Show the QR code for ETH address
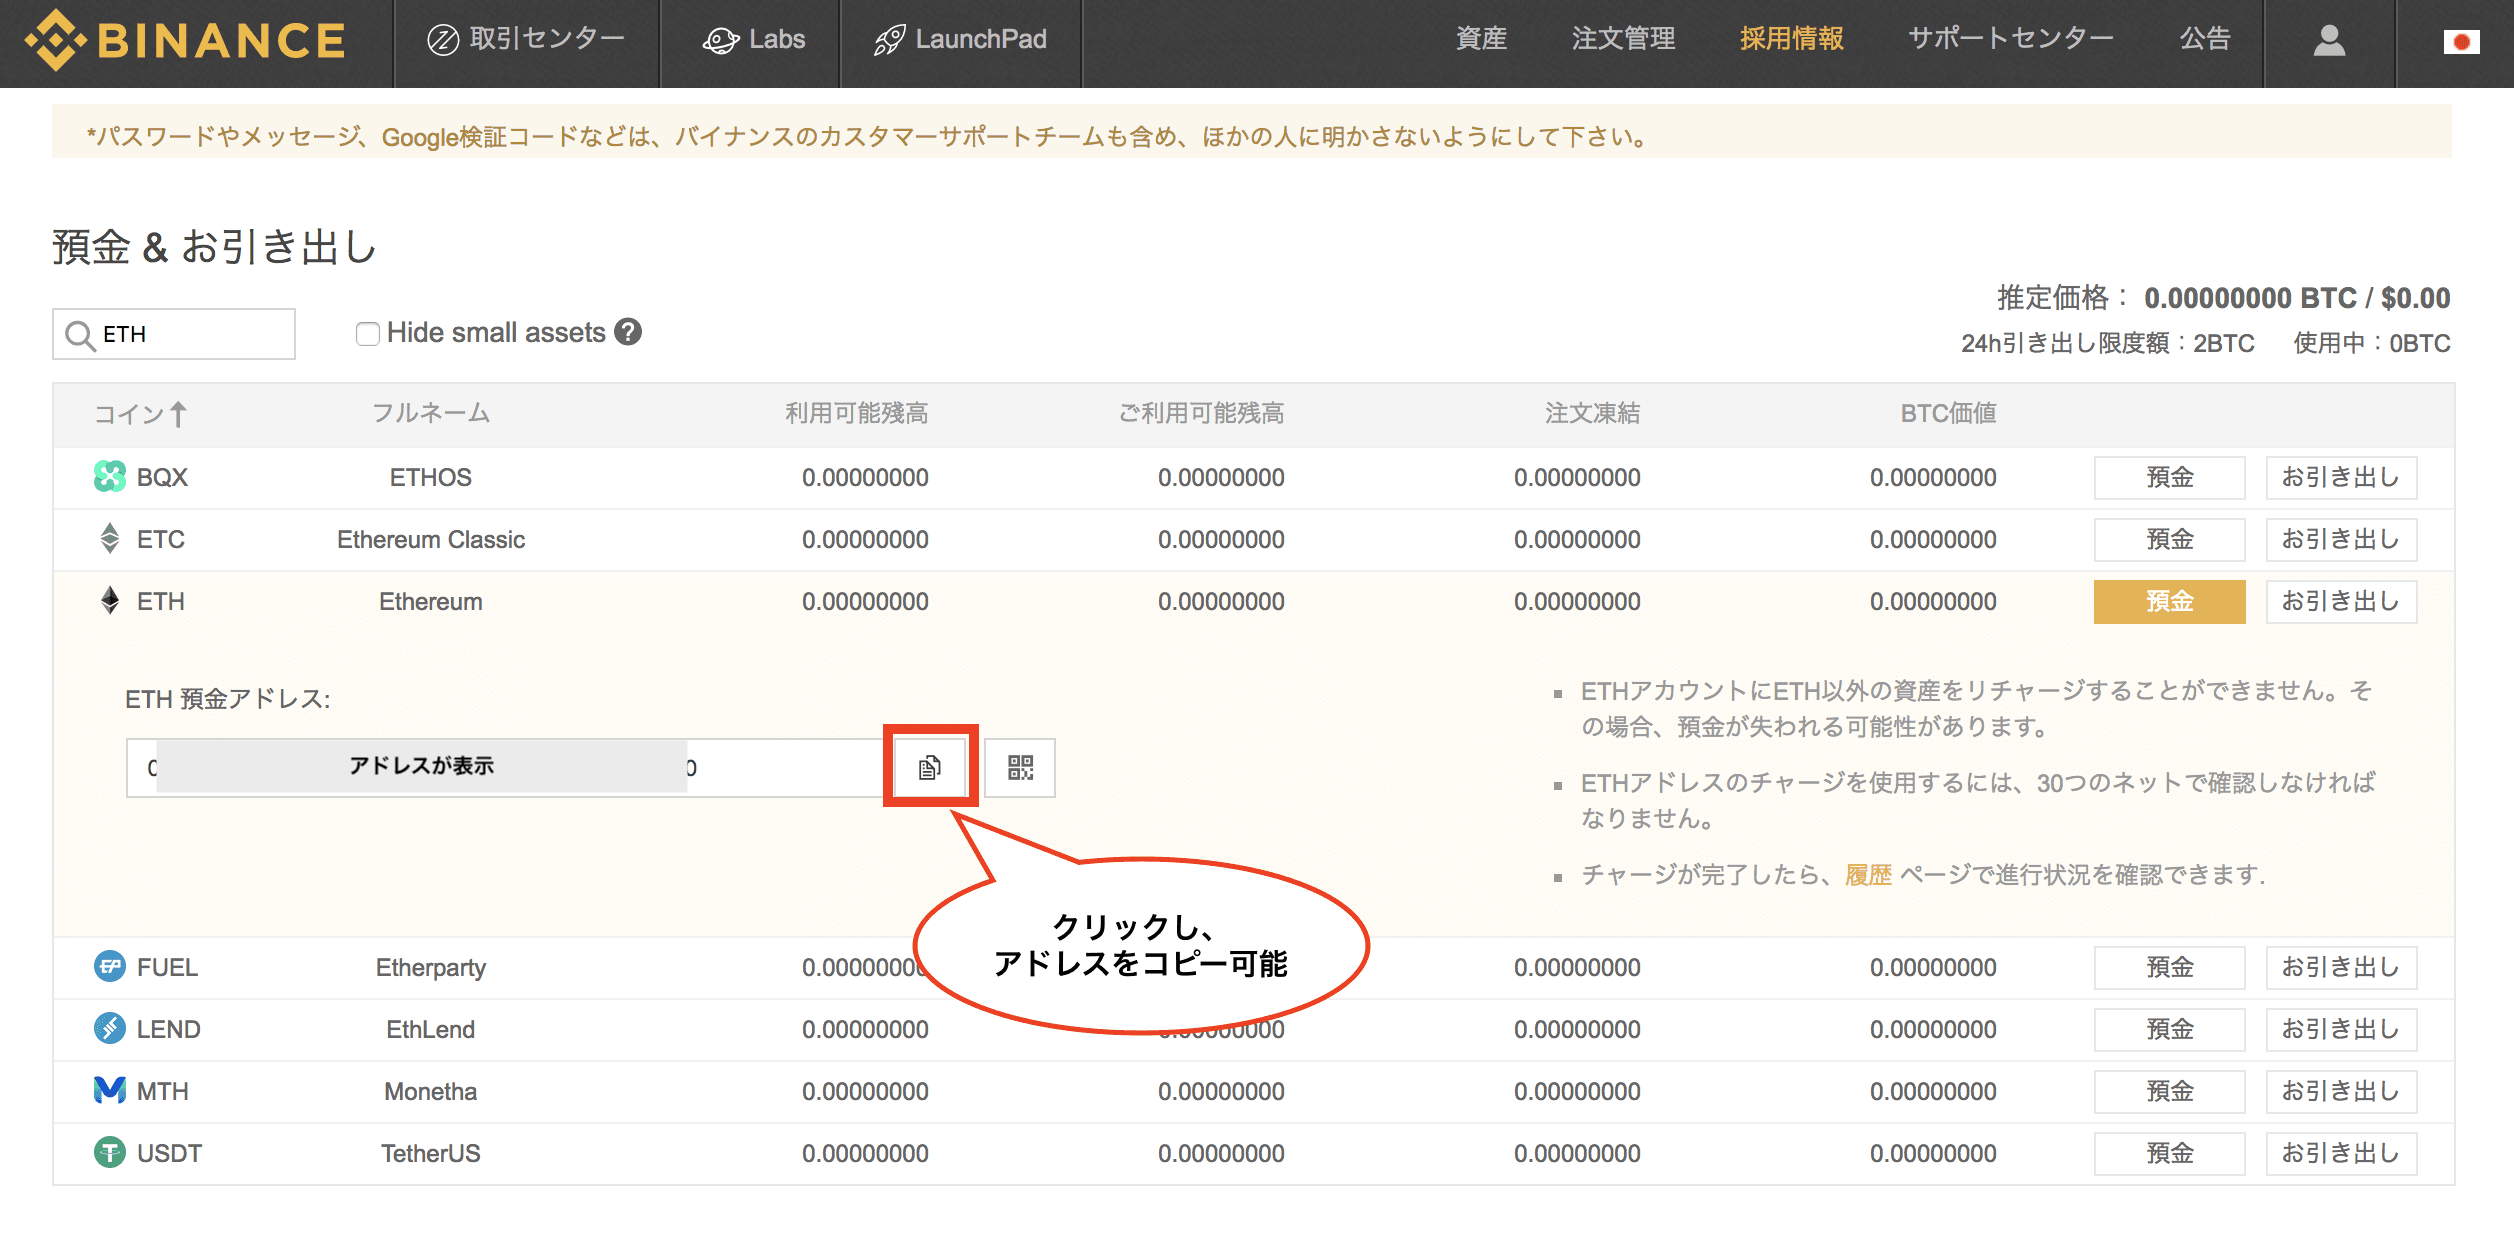Screen dimensions: 2514x1242 [1020, 767]
